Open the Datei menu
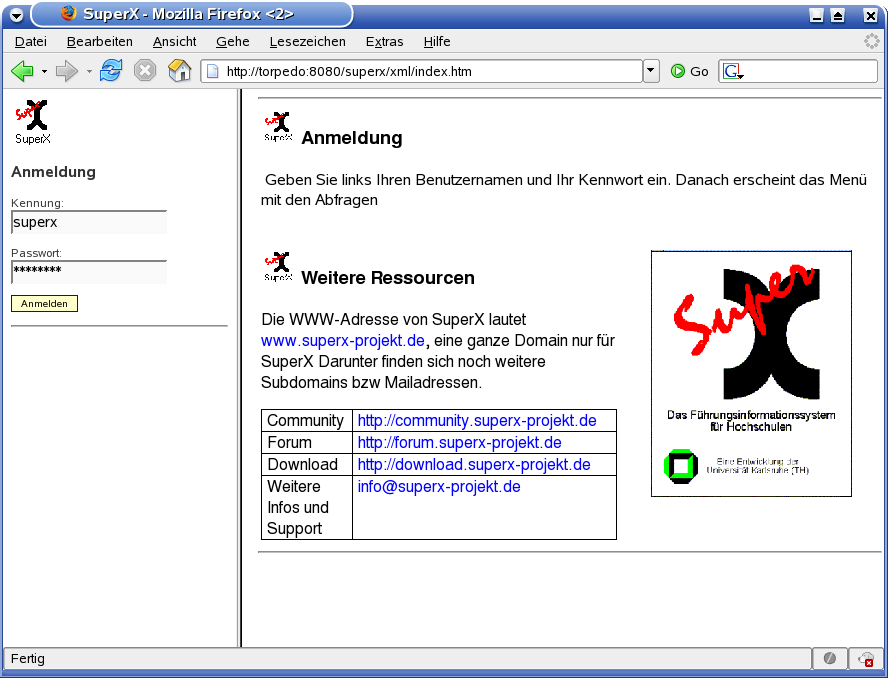This screenshot has width=888, height=678. (x=31, y=41)
